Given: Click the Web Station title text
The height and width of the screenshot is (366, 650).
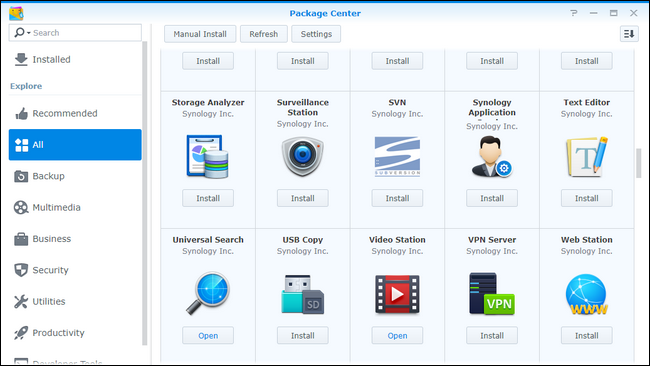Looking at the screenshot, I should [587, 240].
